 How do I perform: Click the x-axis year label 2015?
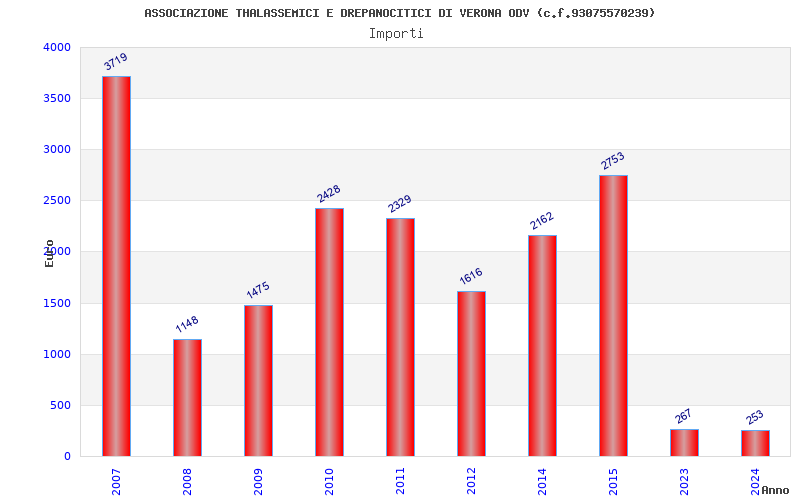(613, 482)
